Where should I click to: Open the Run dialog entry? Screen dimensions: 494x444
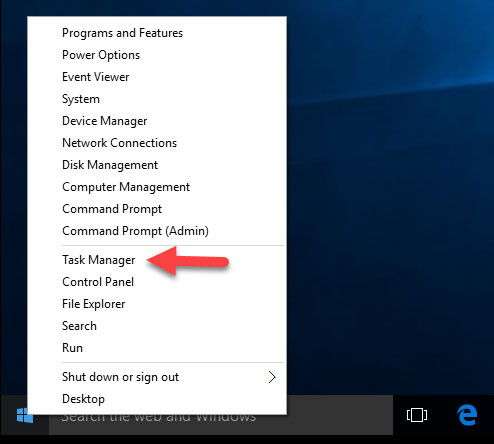72,348
